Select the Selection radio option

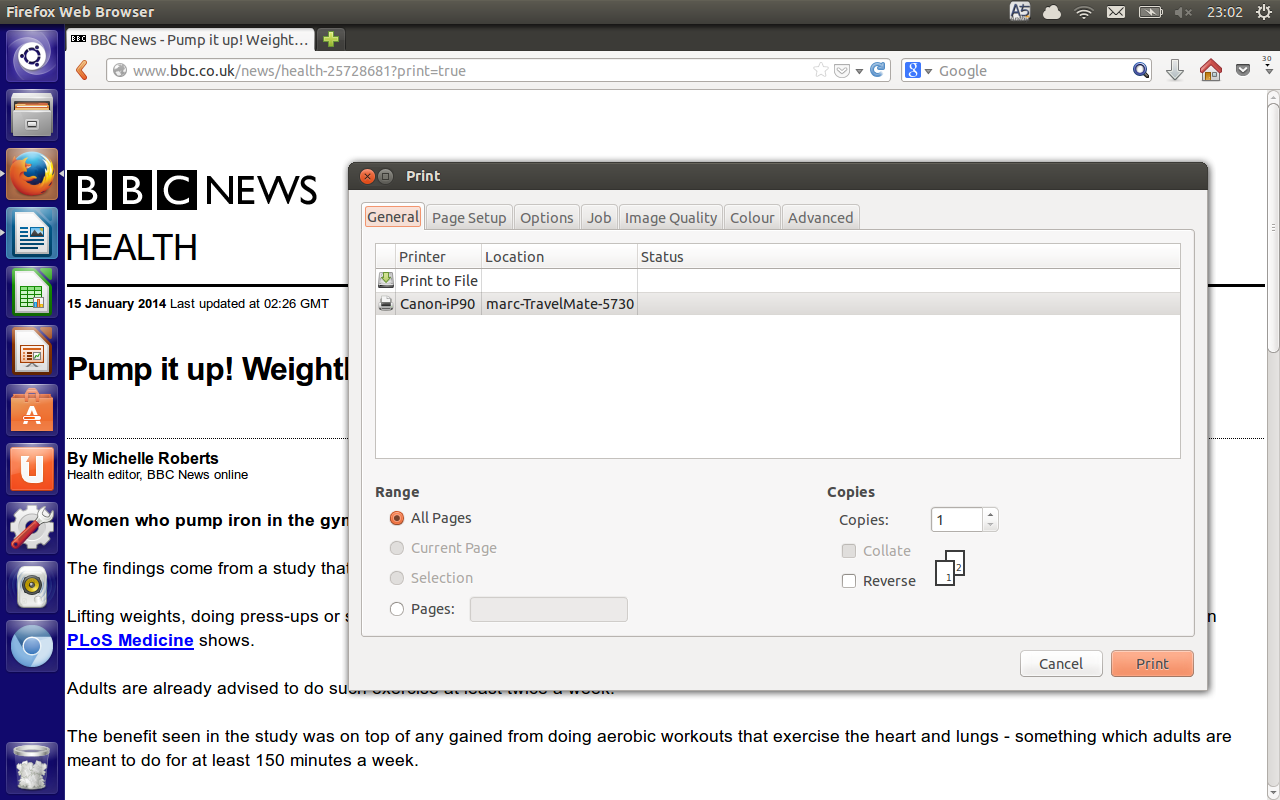coord(397,578)
